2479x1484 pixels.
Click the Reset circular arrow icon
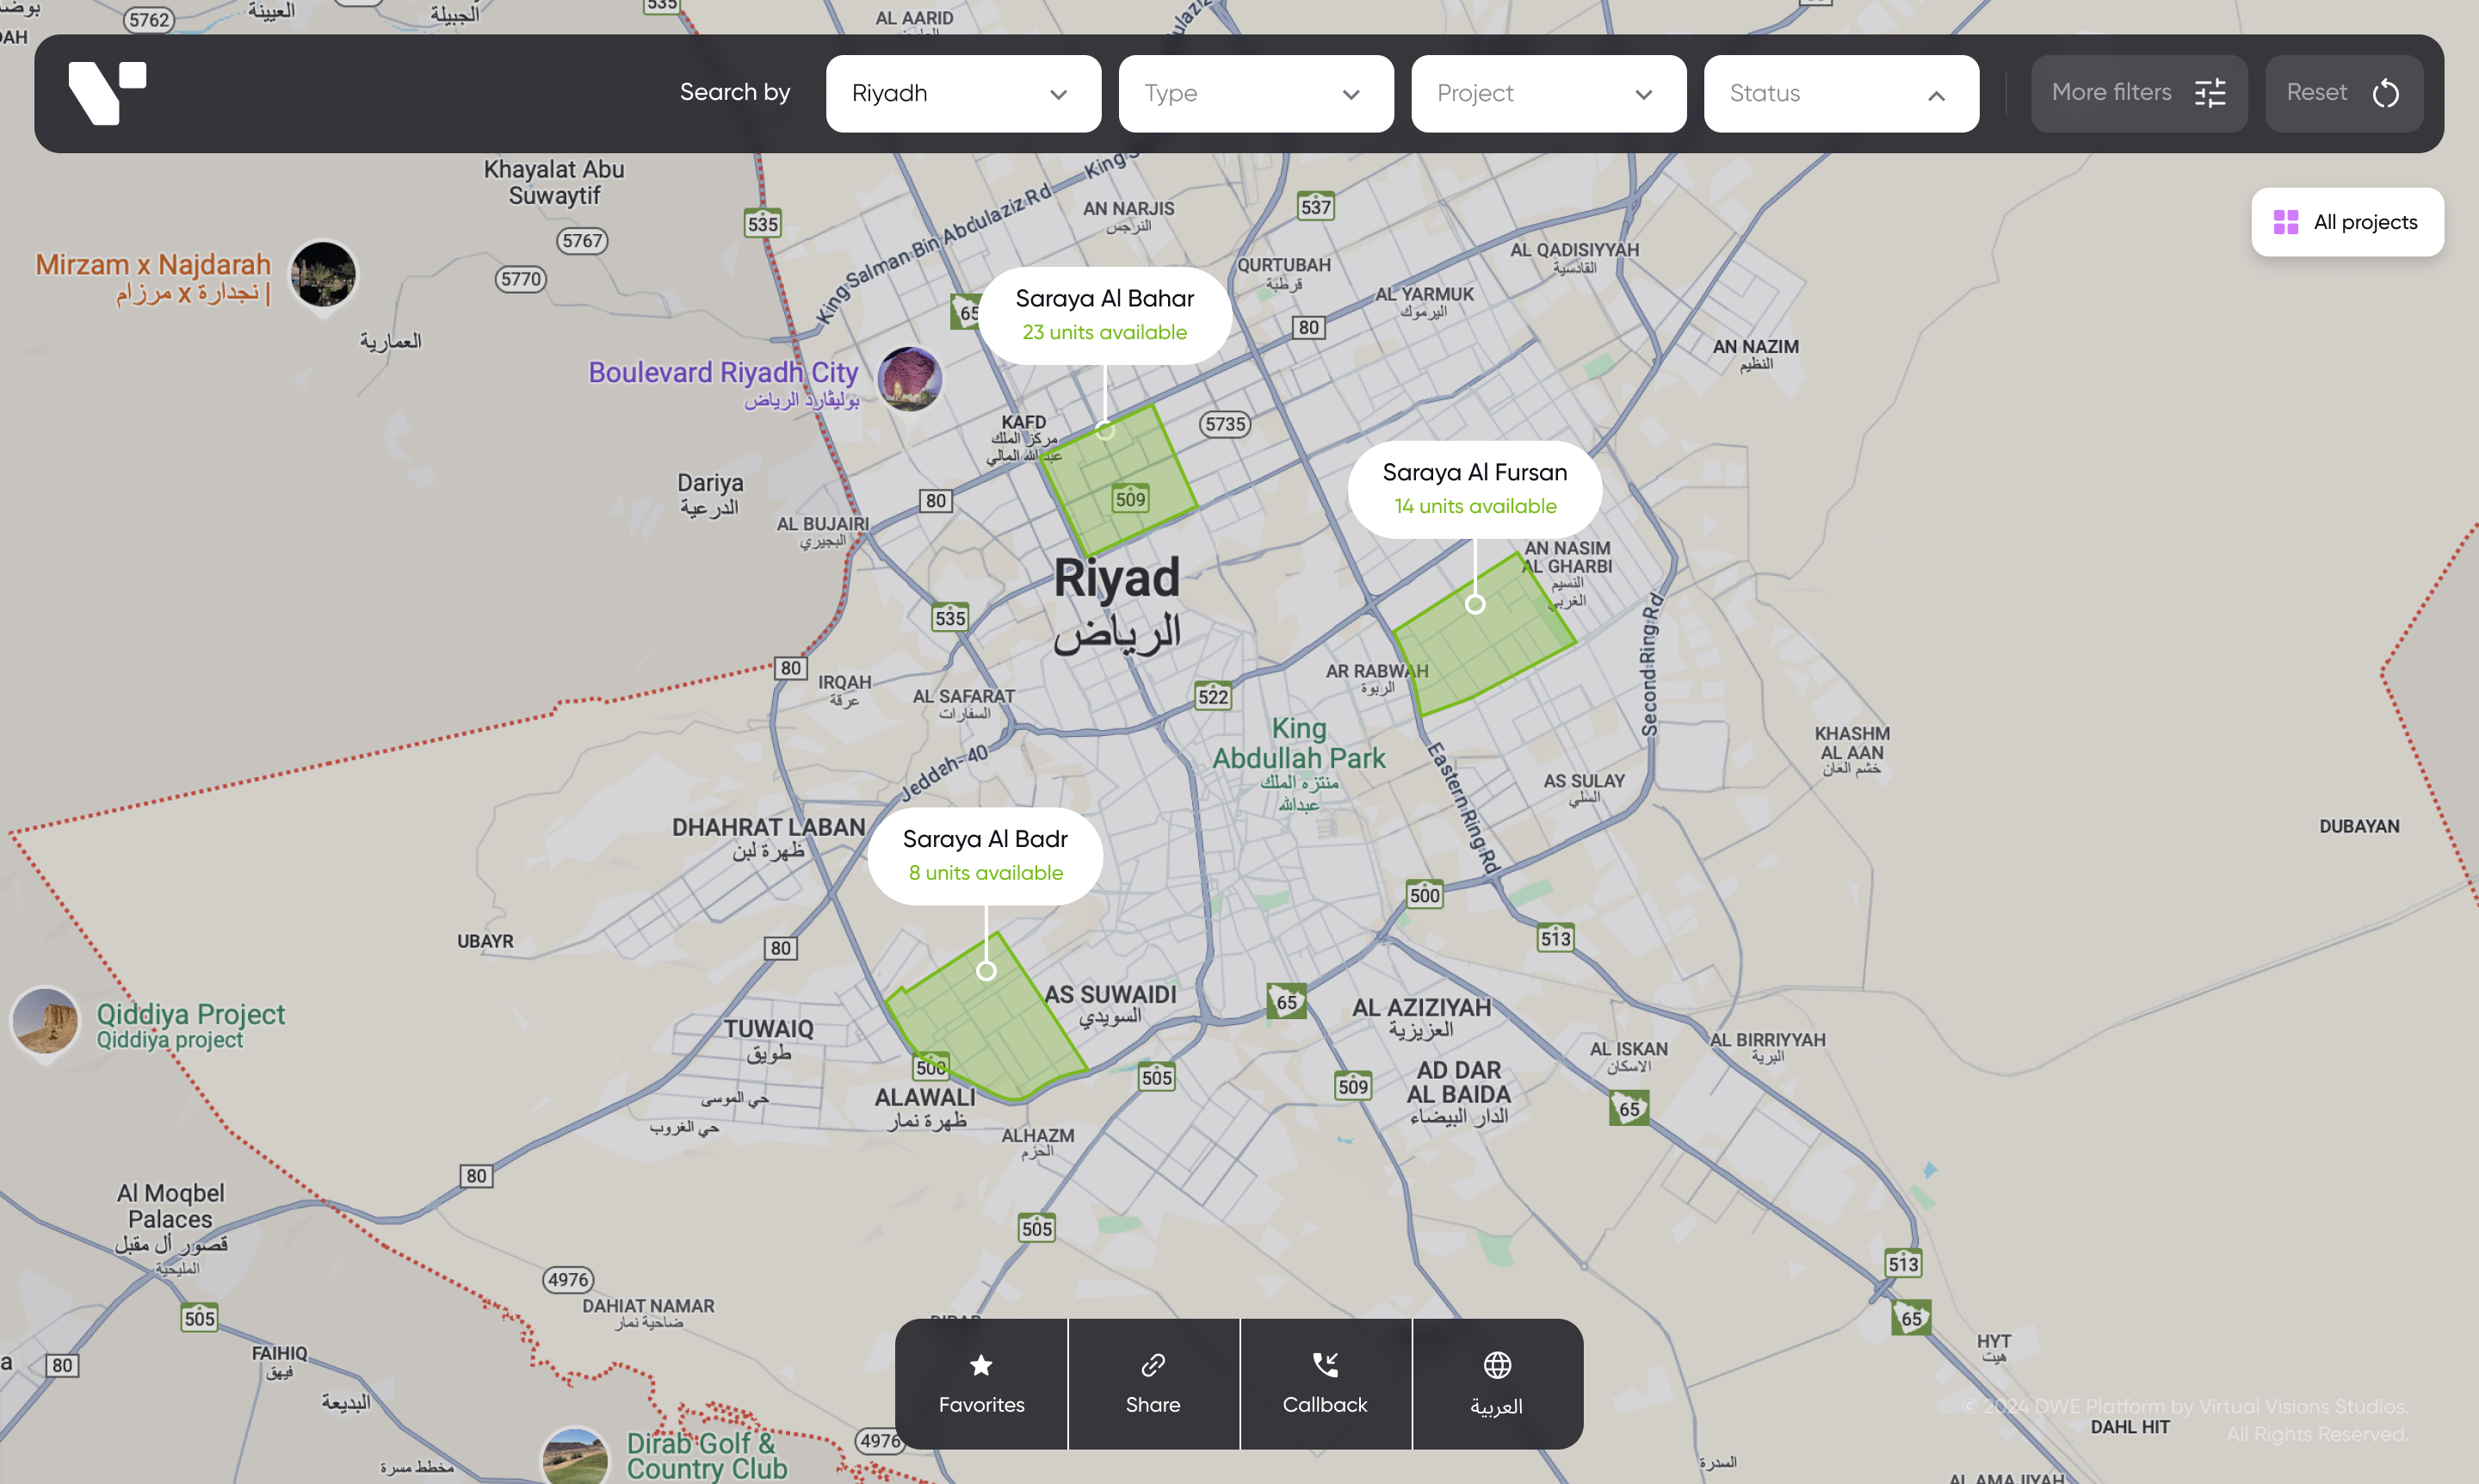tap(2385, 93)
